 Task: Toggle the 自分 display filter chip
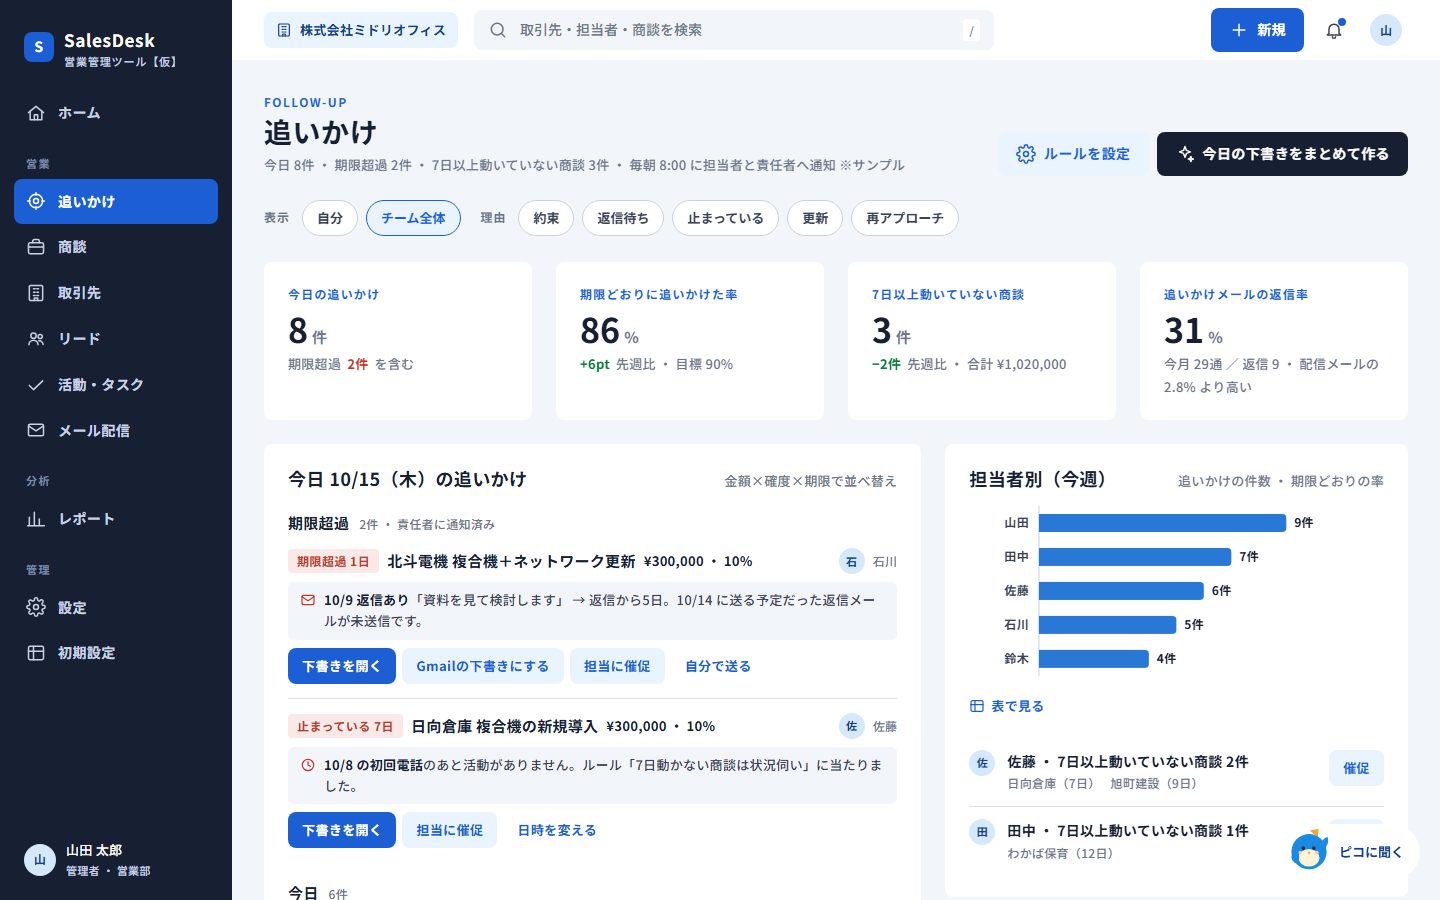coord(330,218)
